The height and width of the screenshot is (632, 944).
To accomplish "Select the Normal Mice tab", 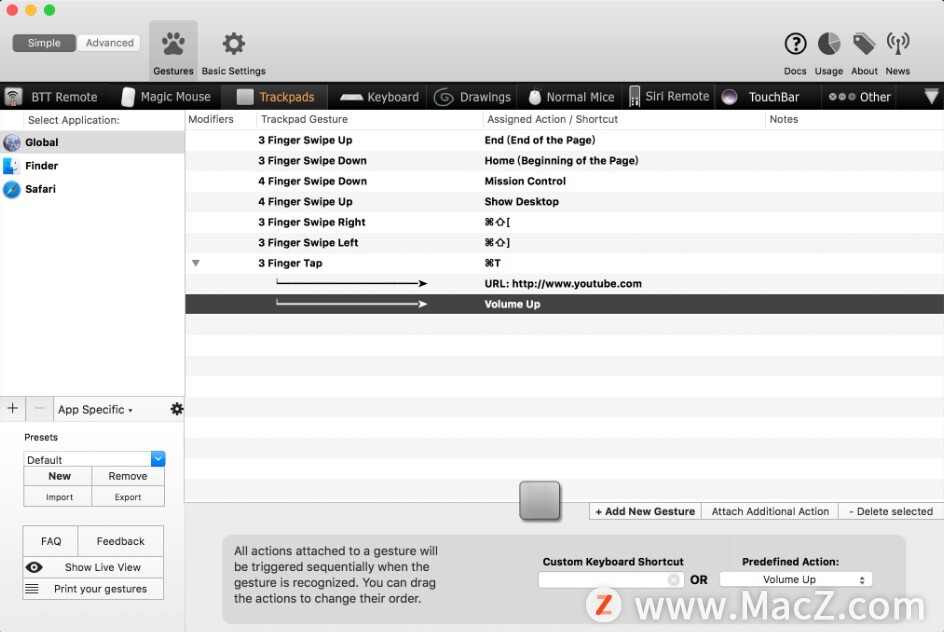I will 571,97.
